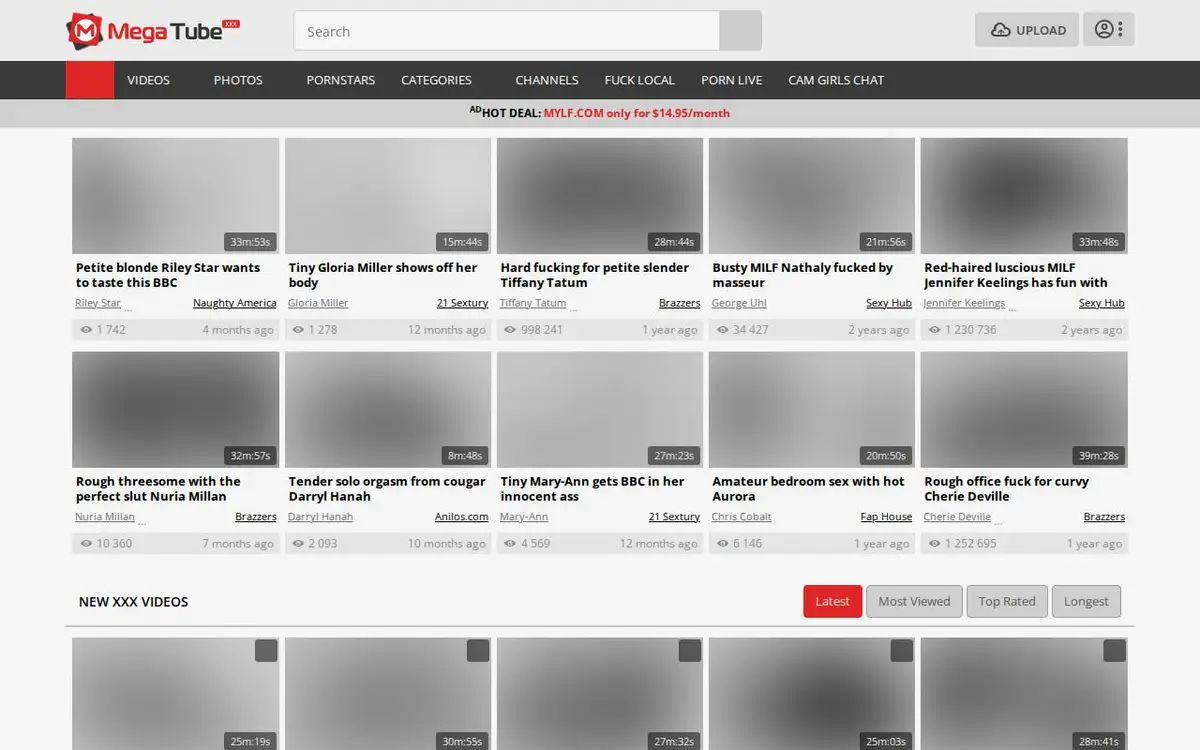This screenshot has height=750, width=1200.
Task: Open the VIDEOS menu item
Action: [x=148, y=80]
